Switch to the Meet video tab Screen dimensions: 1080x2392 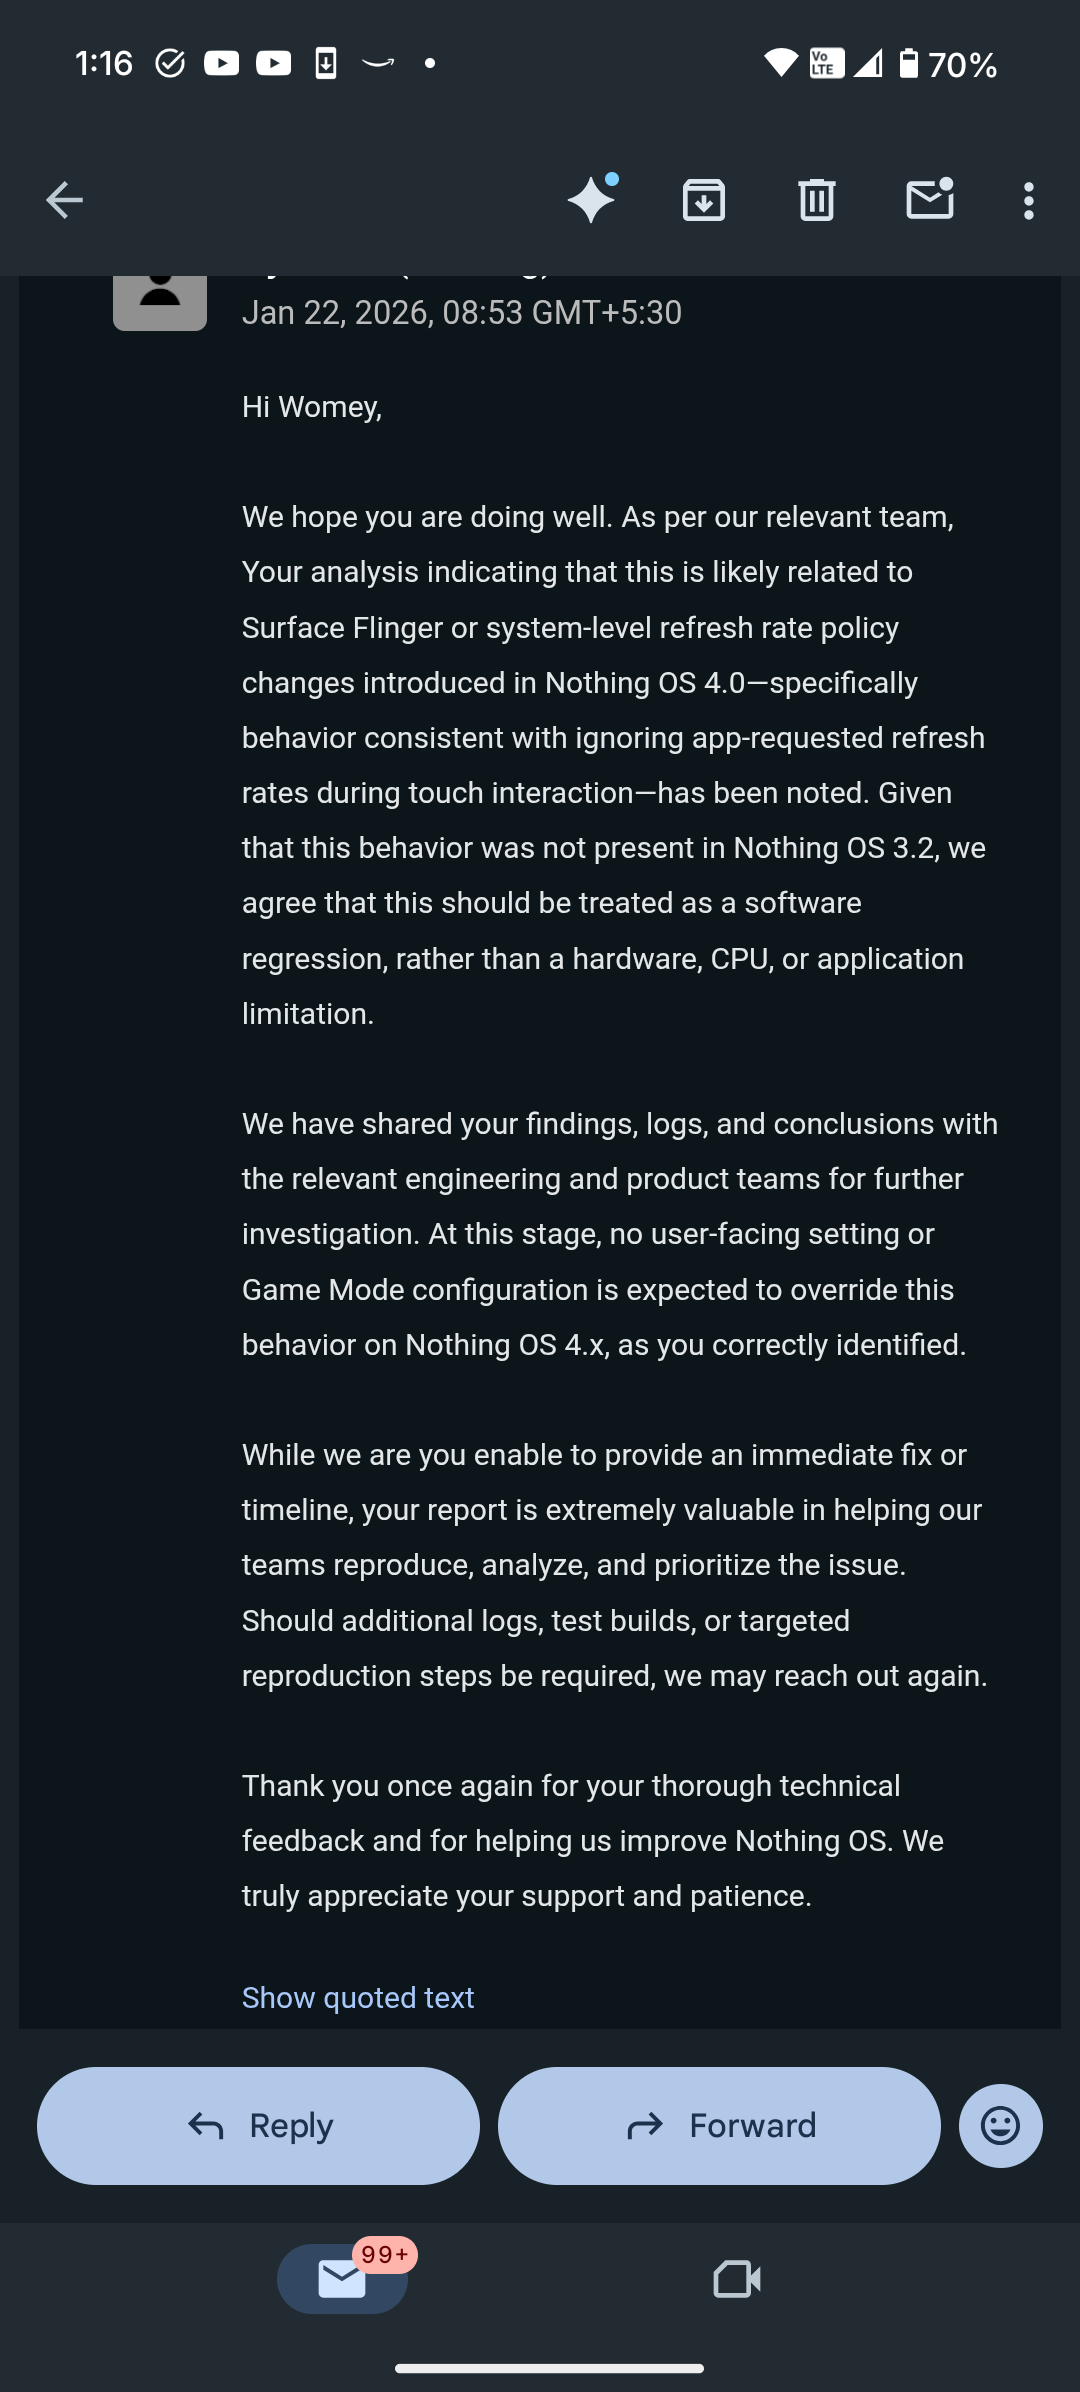[737, 2279]
